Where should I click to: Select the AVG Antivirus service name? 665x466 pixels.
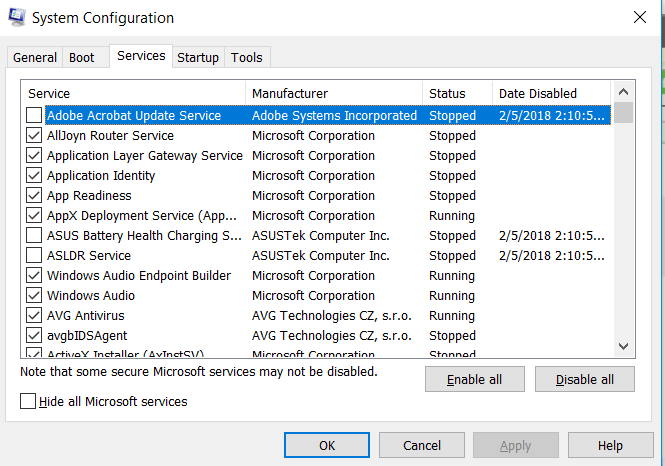(86, 315)
